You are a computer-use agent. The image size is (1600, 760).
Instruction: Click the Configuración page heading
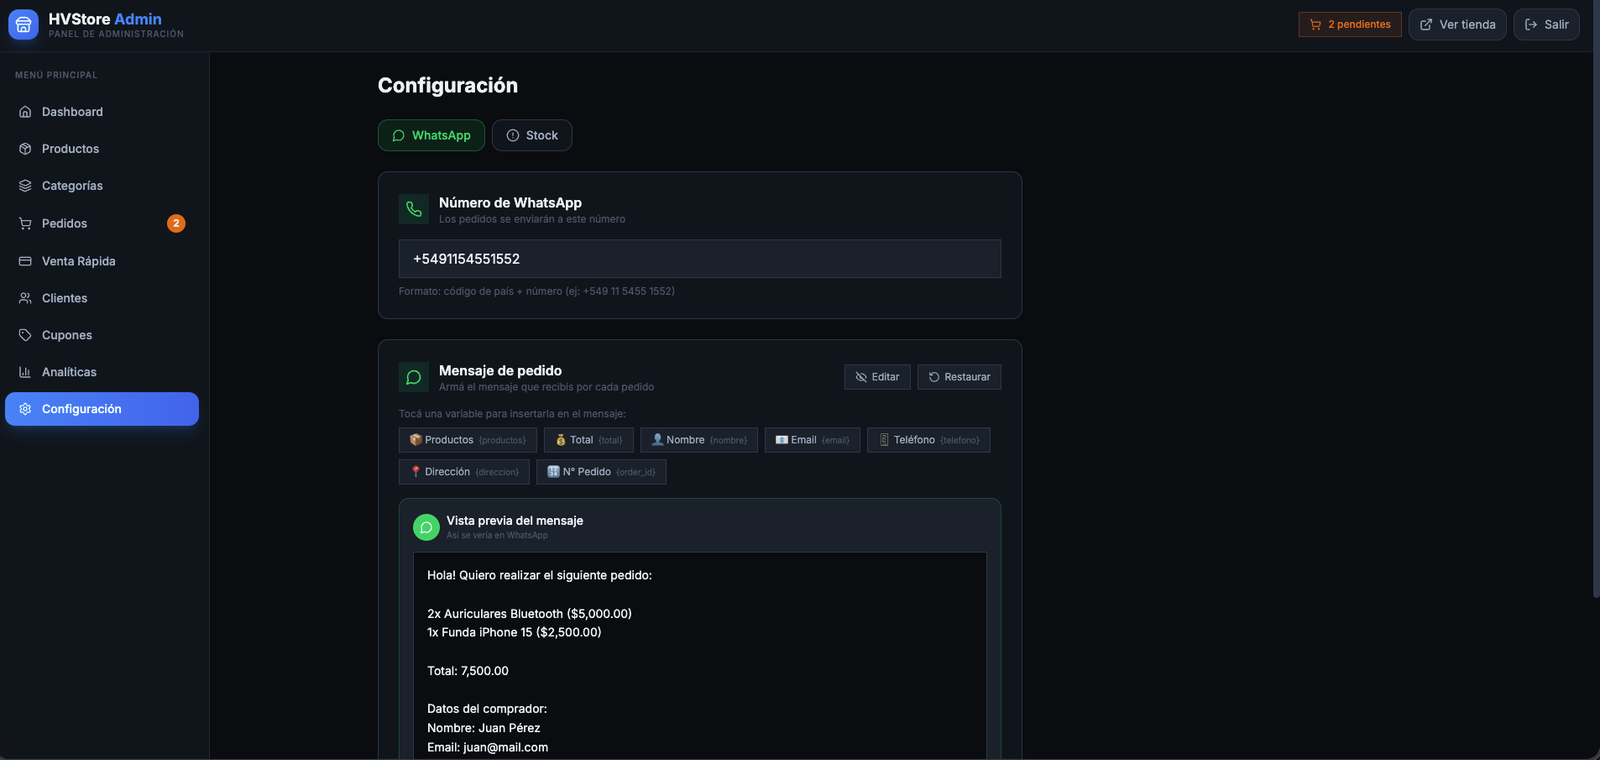click(x=448, y=86)
